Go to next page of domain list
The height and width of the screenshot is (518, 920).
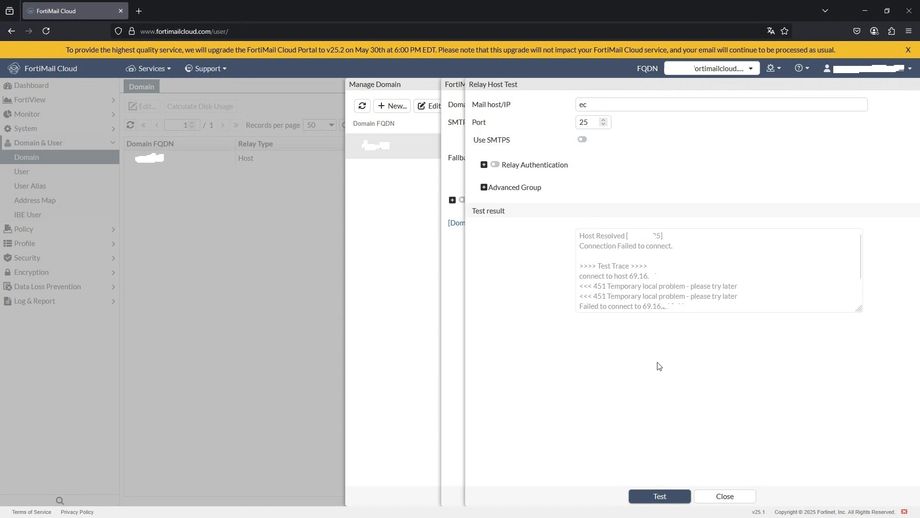222,125
